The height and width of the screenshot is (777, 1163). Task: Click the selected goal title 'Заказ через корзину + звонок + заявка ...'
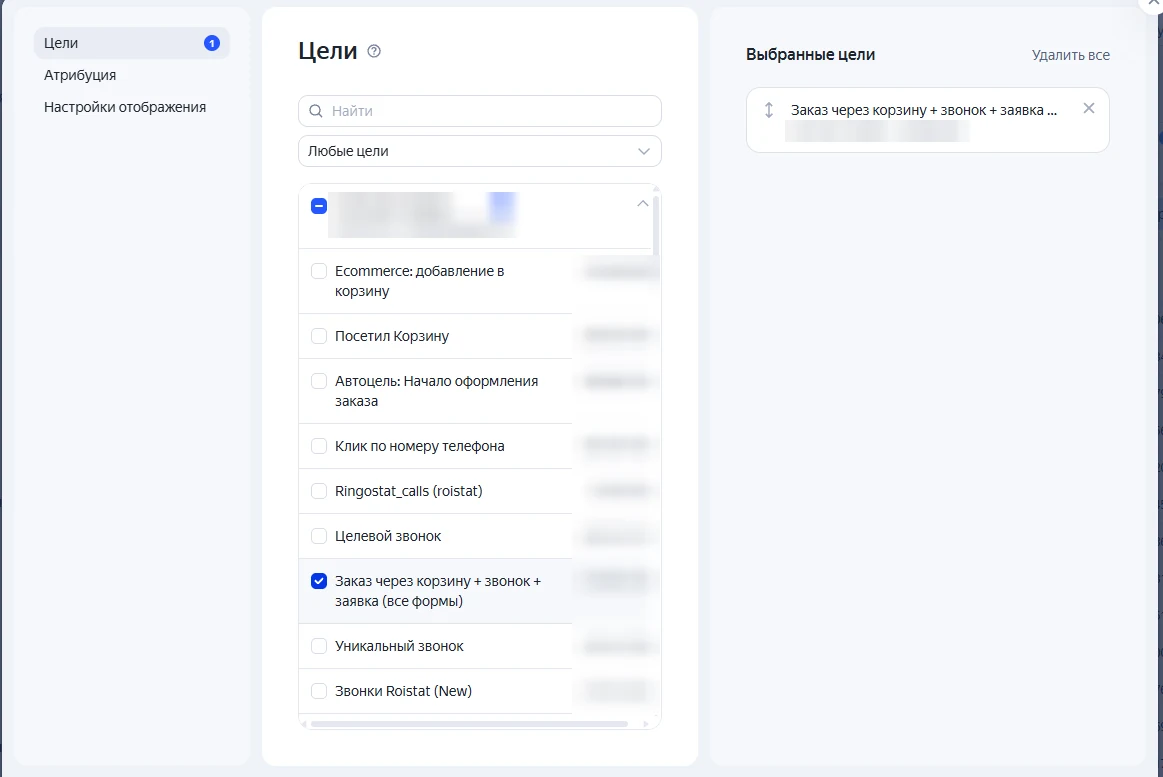[924, 110]
